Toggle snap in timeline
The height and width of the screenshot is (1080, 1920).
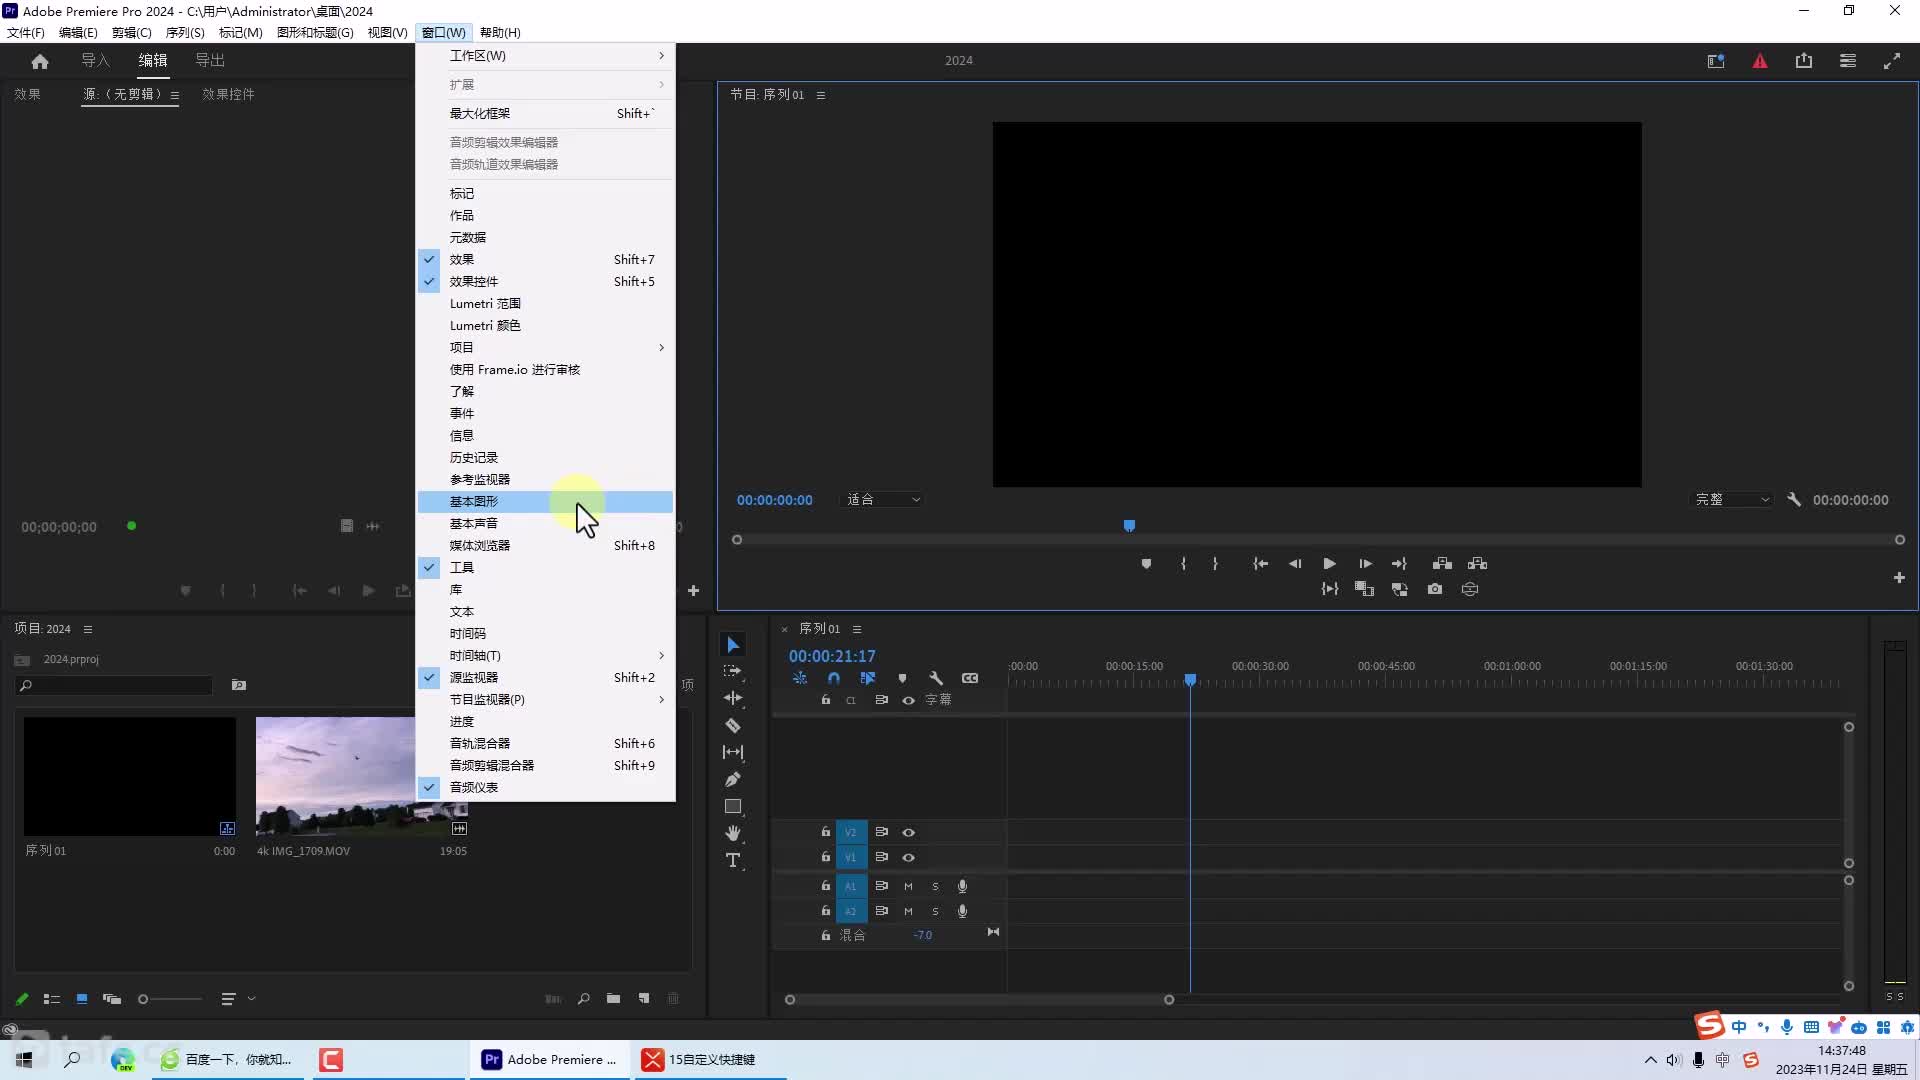[834, 678]
